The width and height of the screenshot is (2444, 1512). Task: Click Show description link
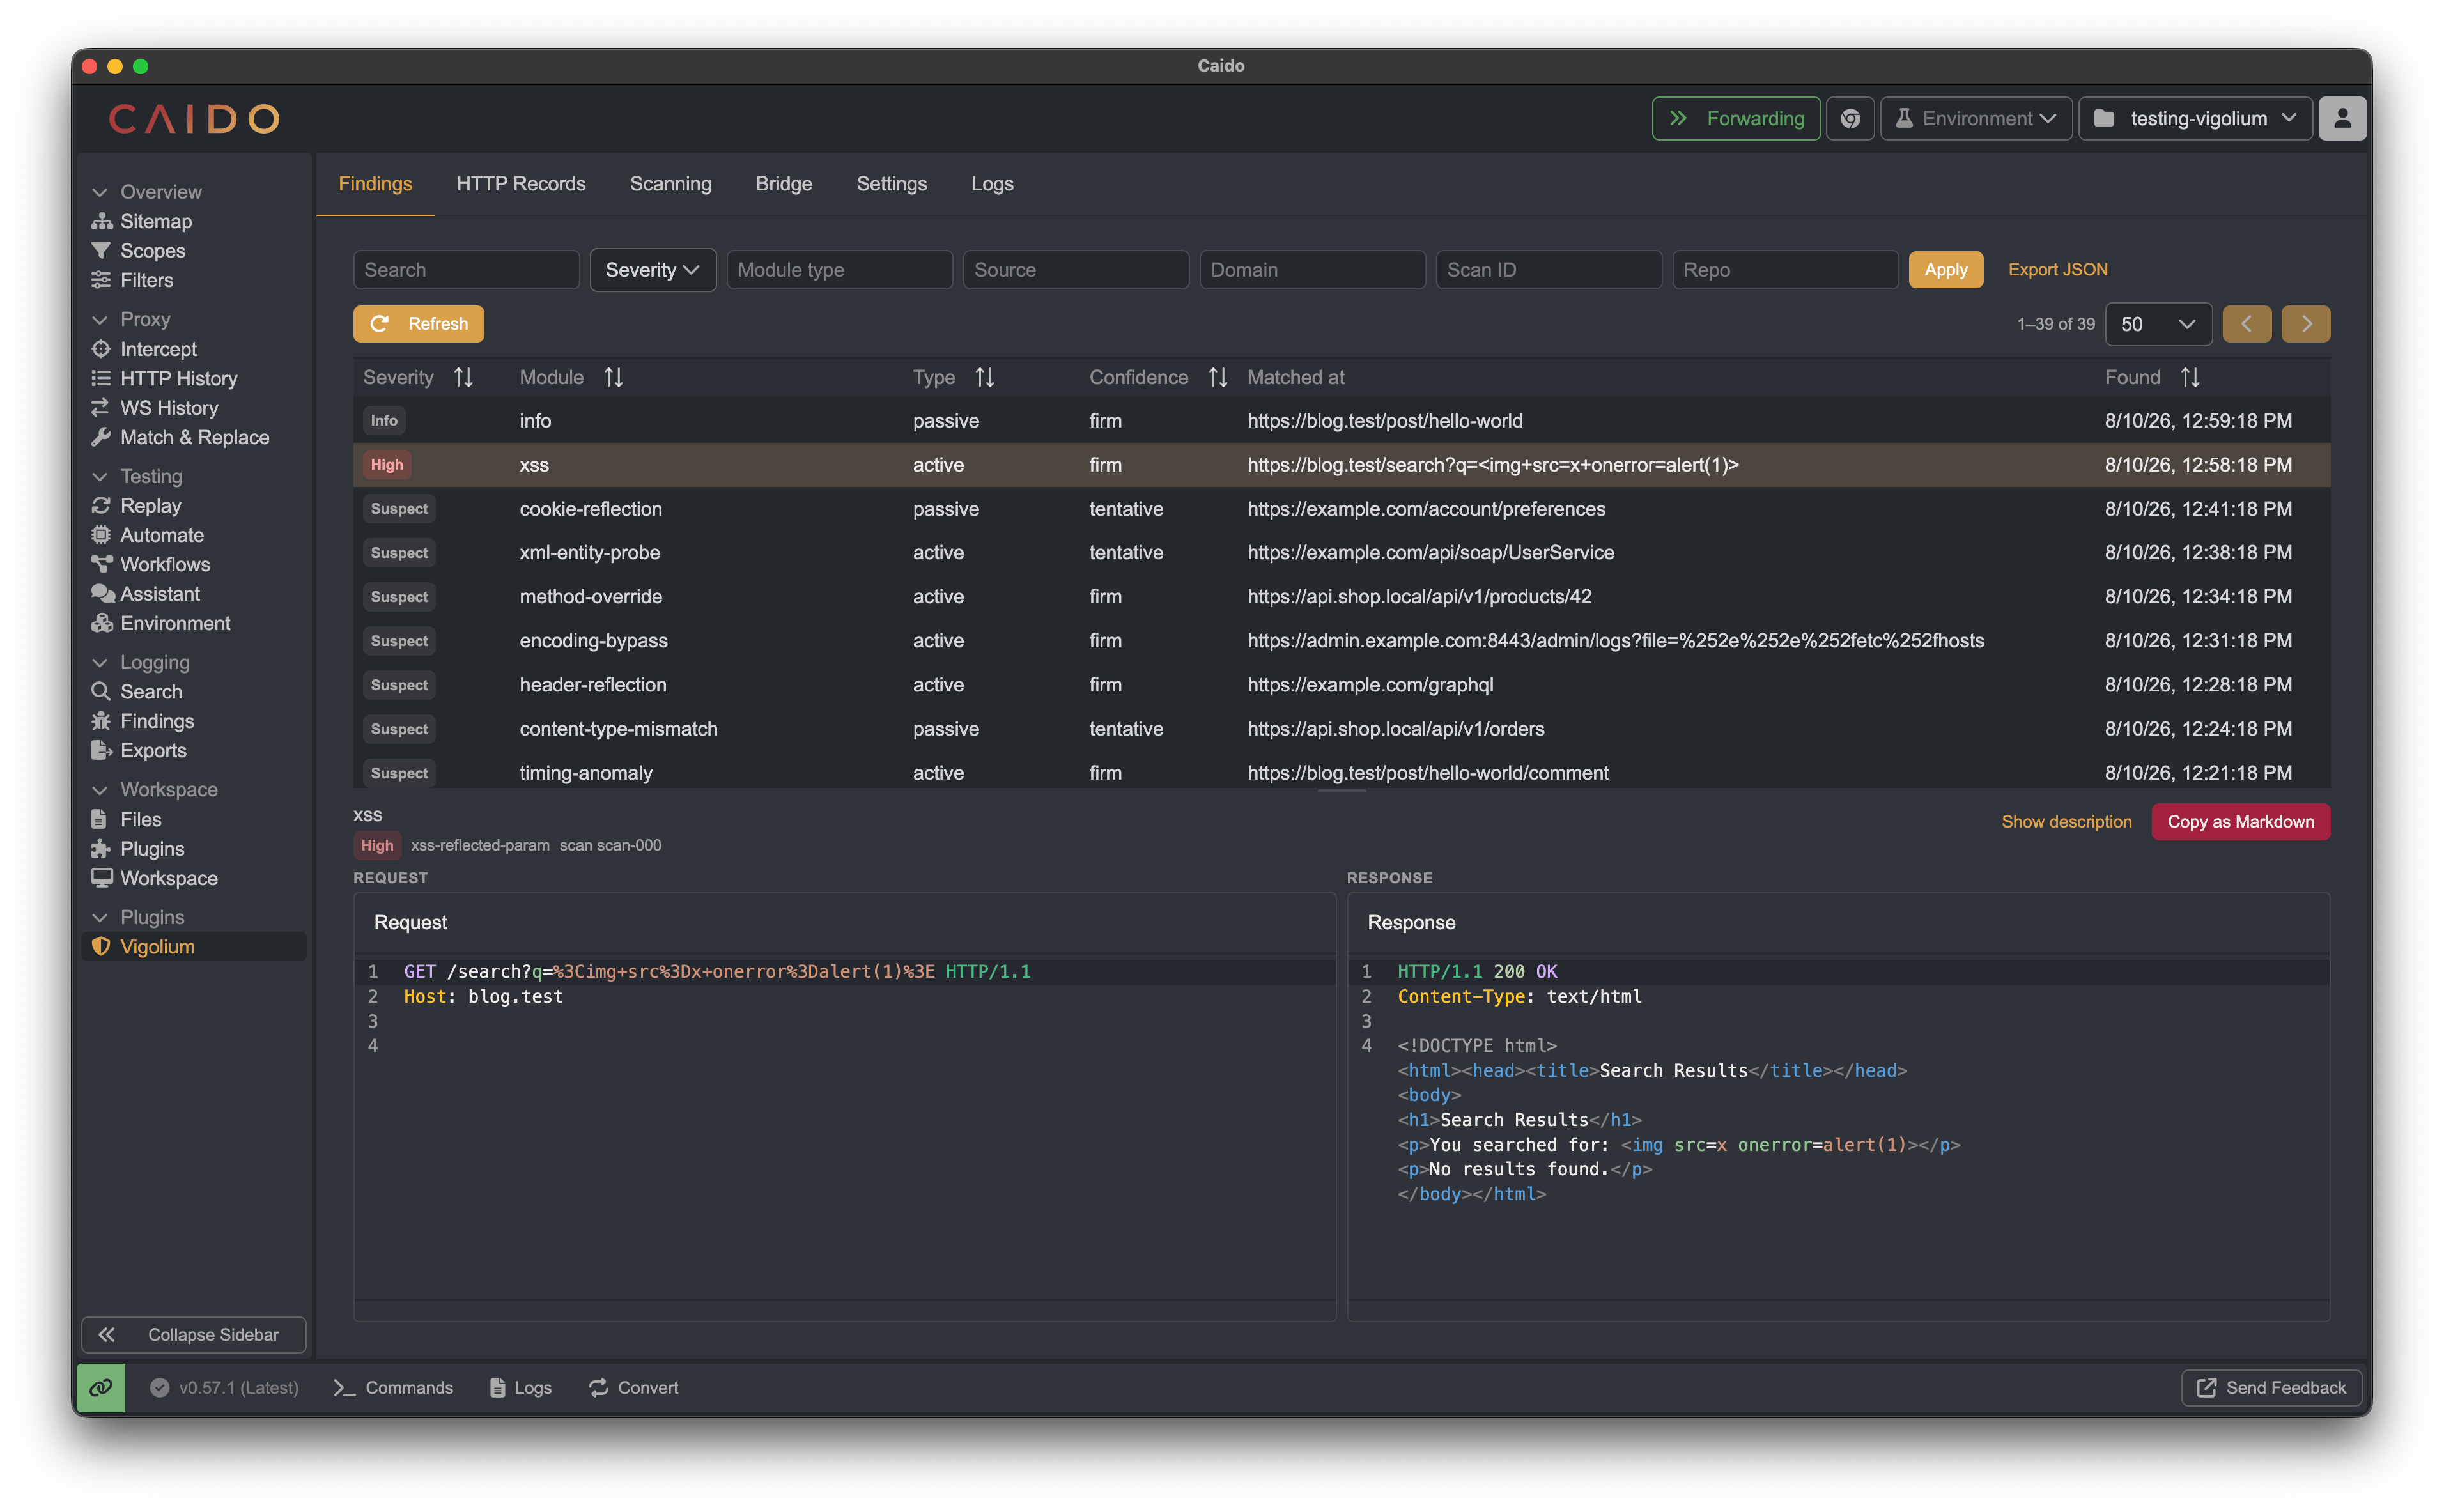2066,822
